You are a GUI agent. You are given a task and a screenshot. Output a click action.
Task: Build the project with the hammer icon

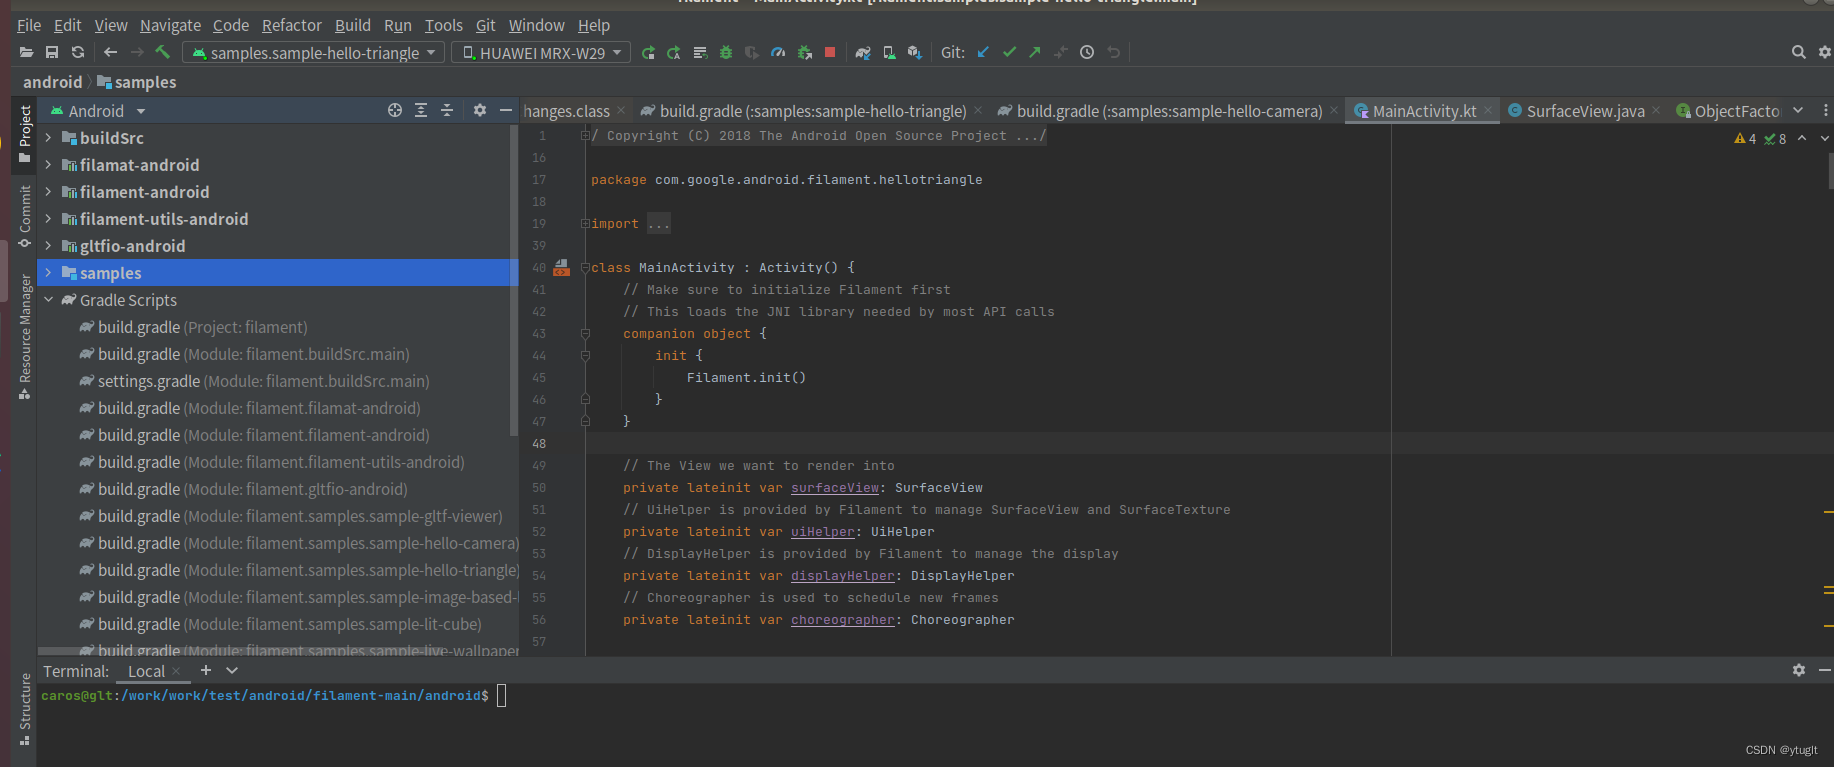(163, 52)
